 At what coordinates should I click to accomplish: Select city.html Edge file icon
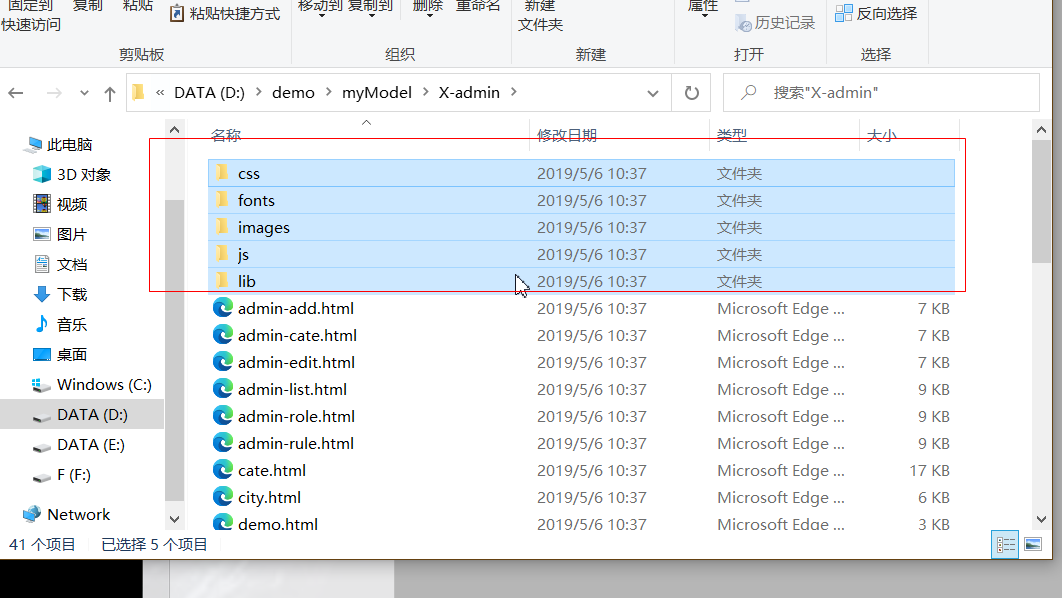tap(223, 497)
